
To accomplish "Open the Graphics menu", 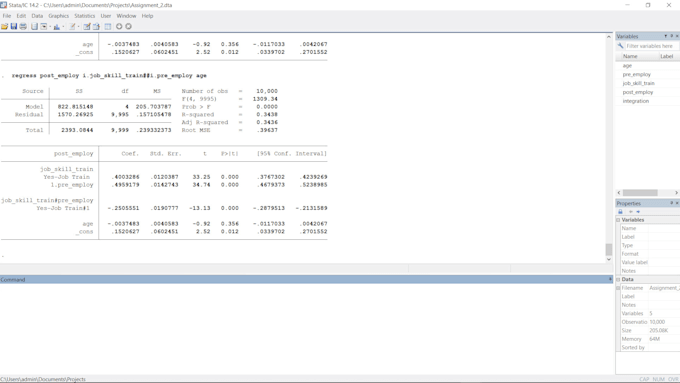I will click(59, 16).
